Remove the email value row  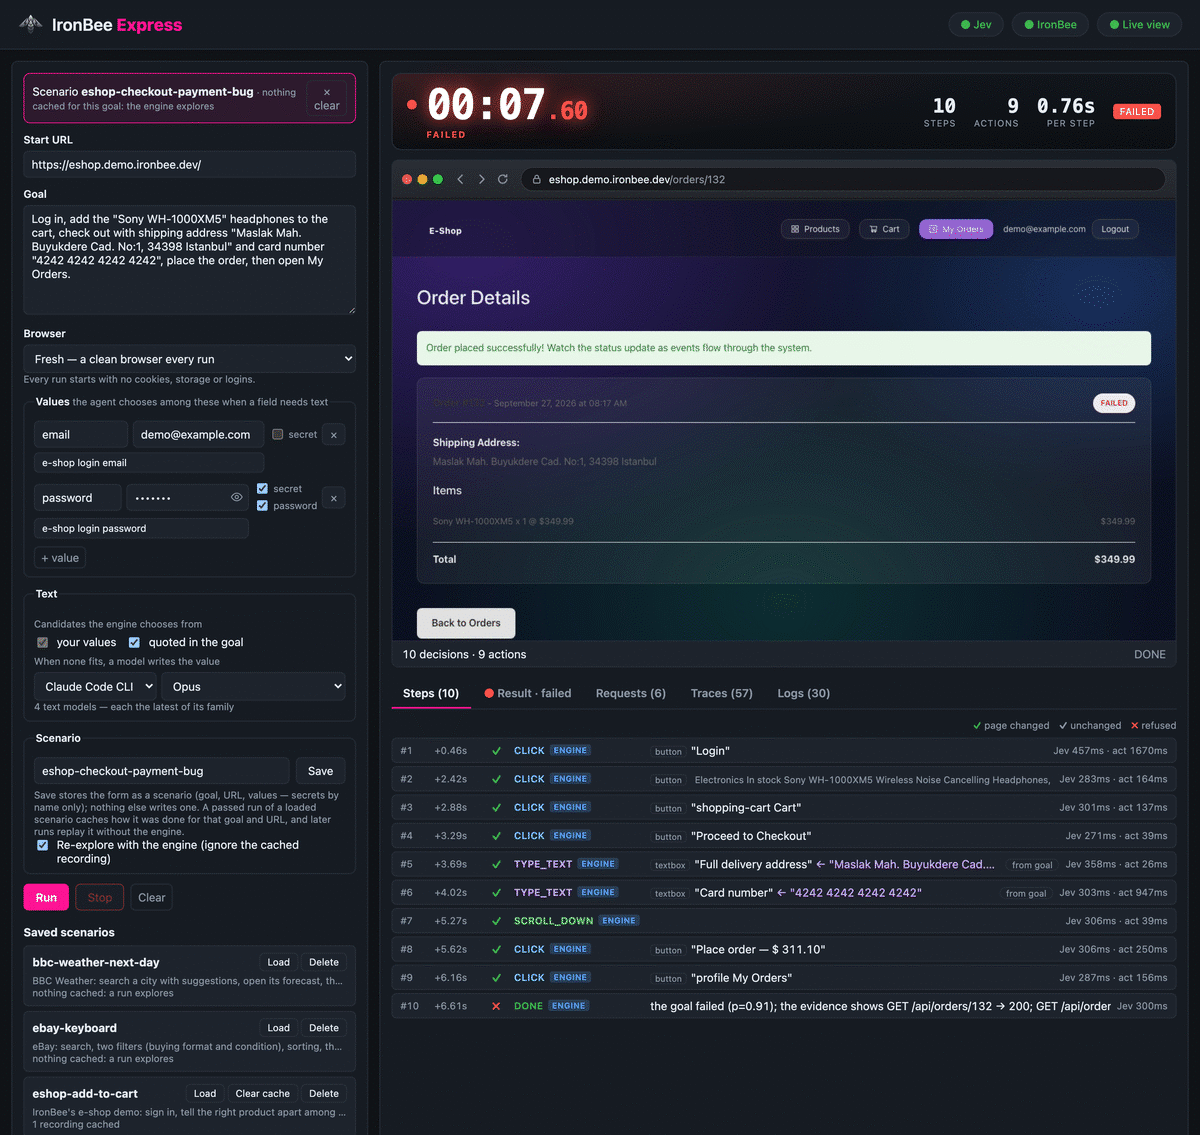pos(334,435)
